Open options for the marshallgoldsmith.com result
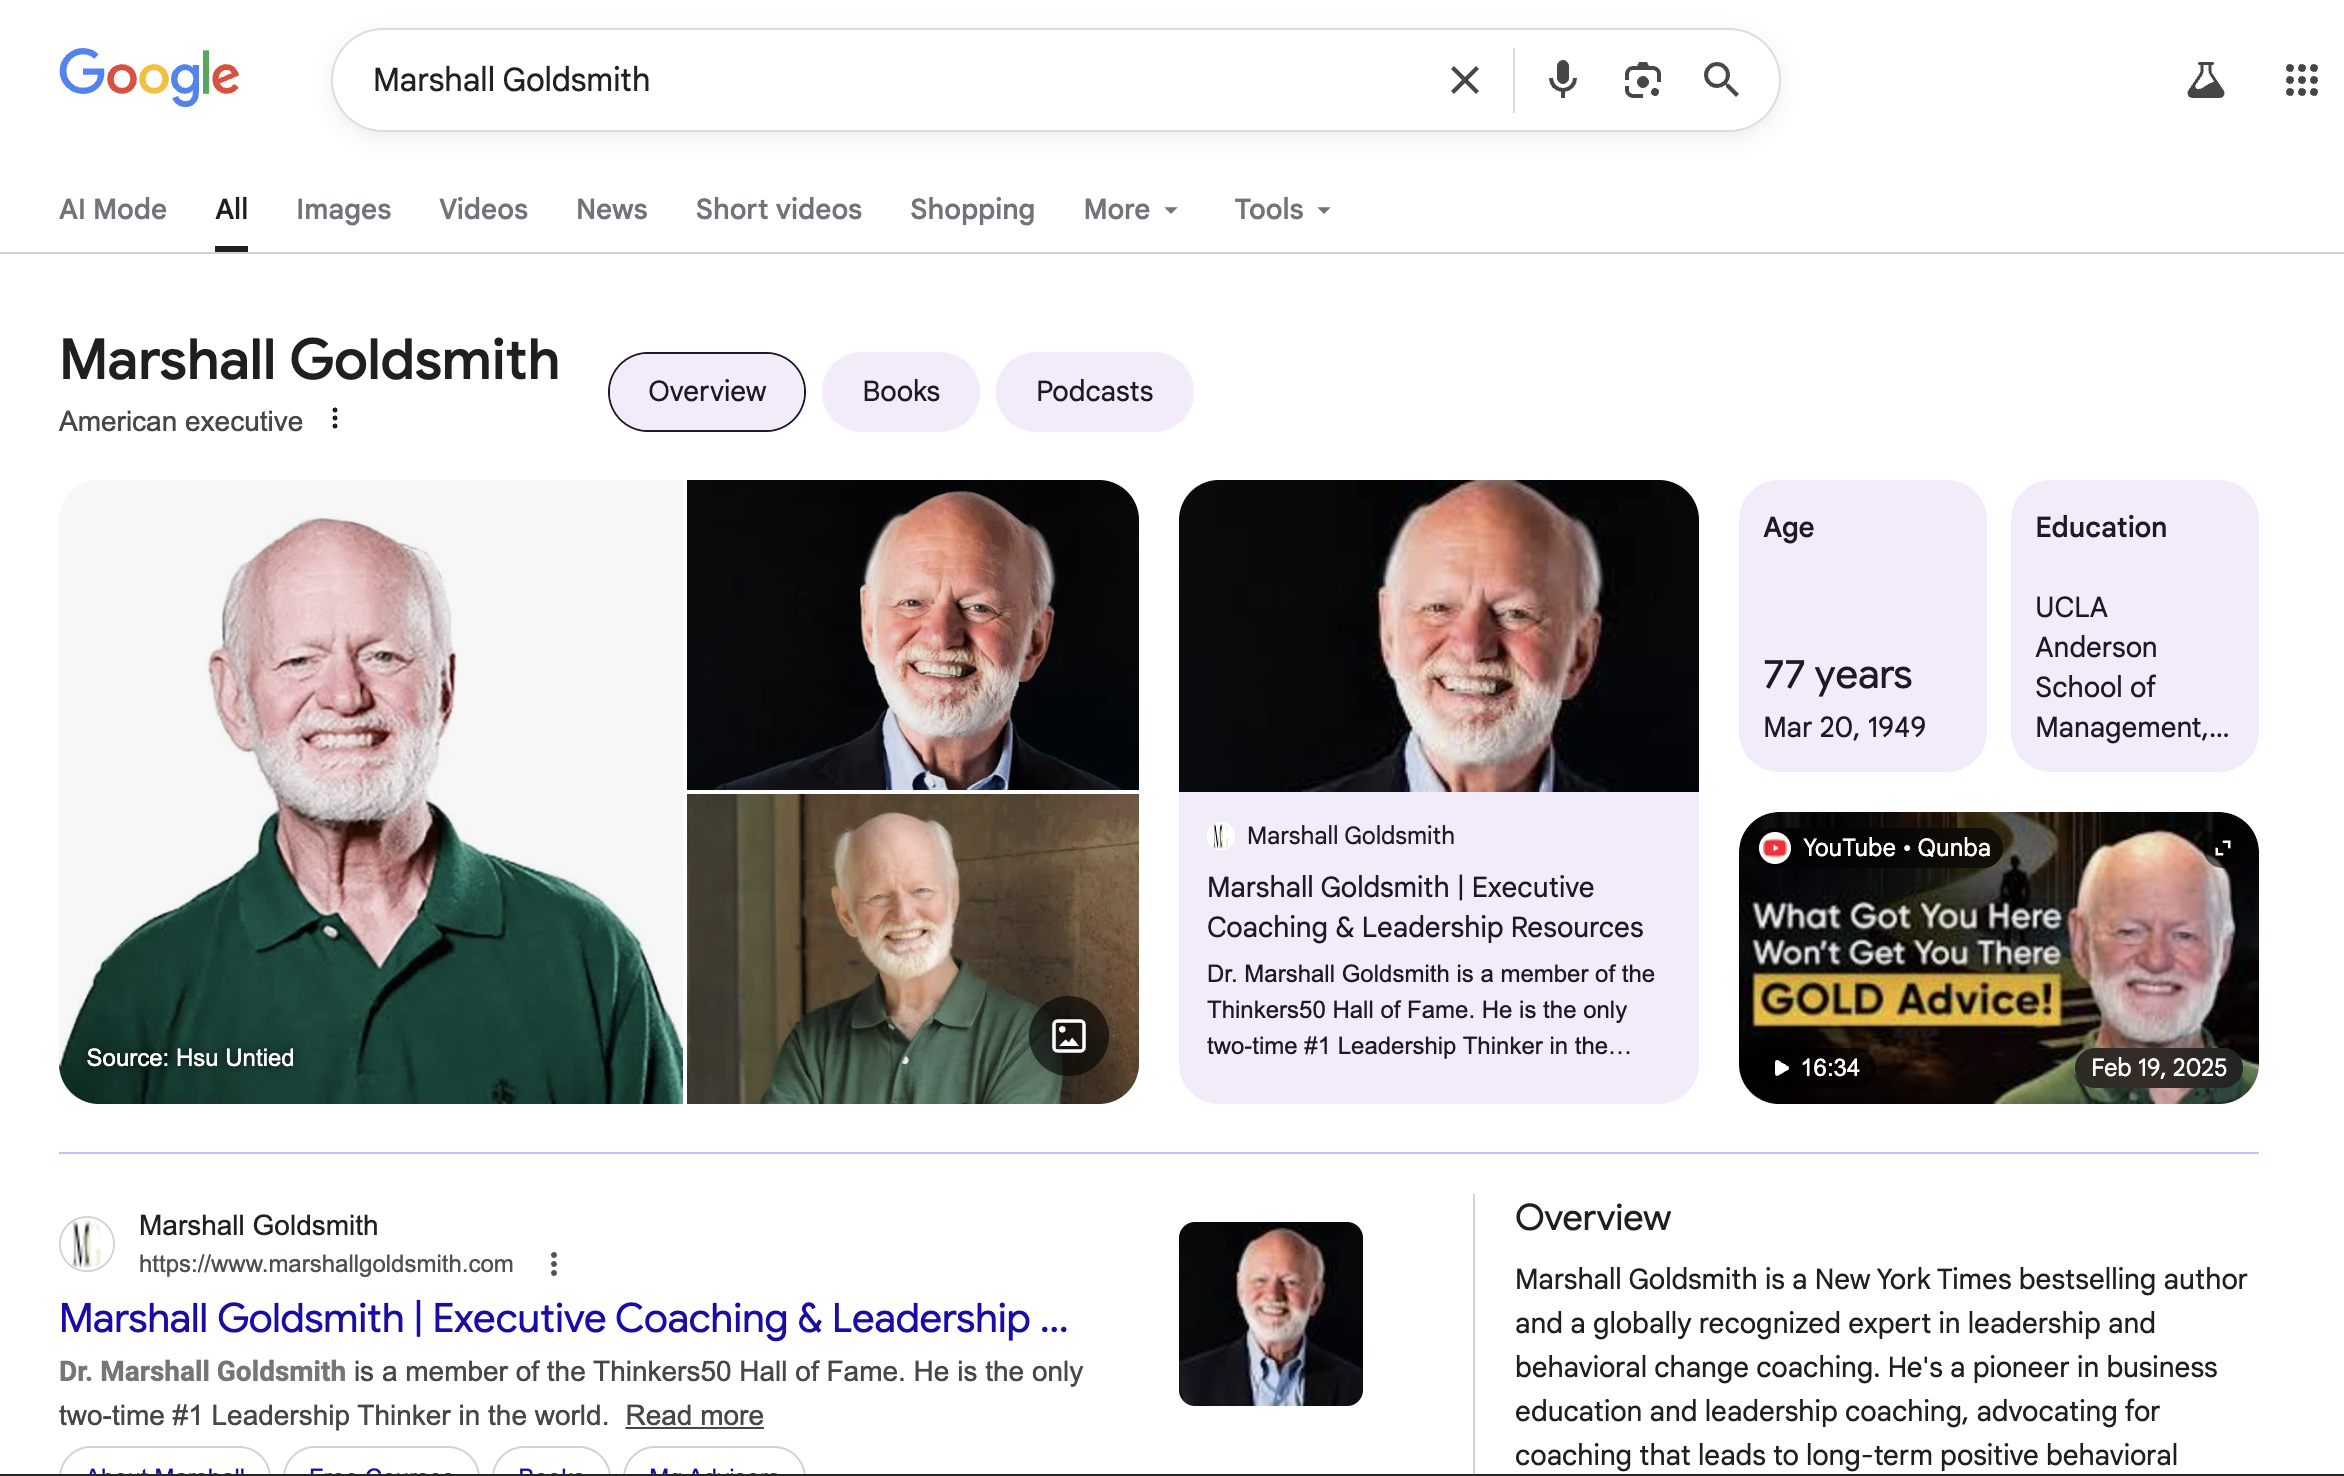 point(553,1263)
